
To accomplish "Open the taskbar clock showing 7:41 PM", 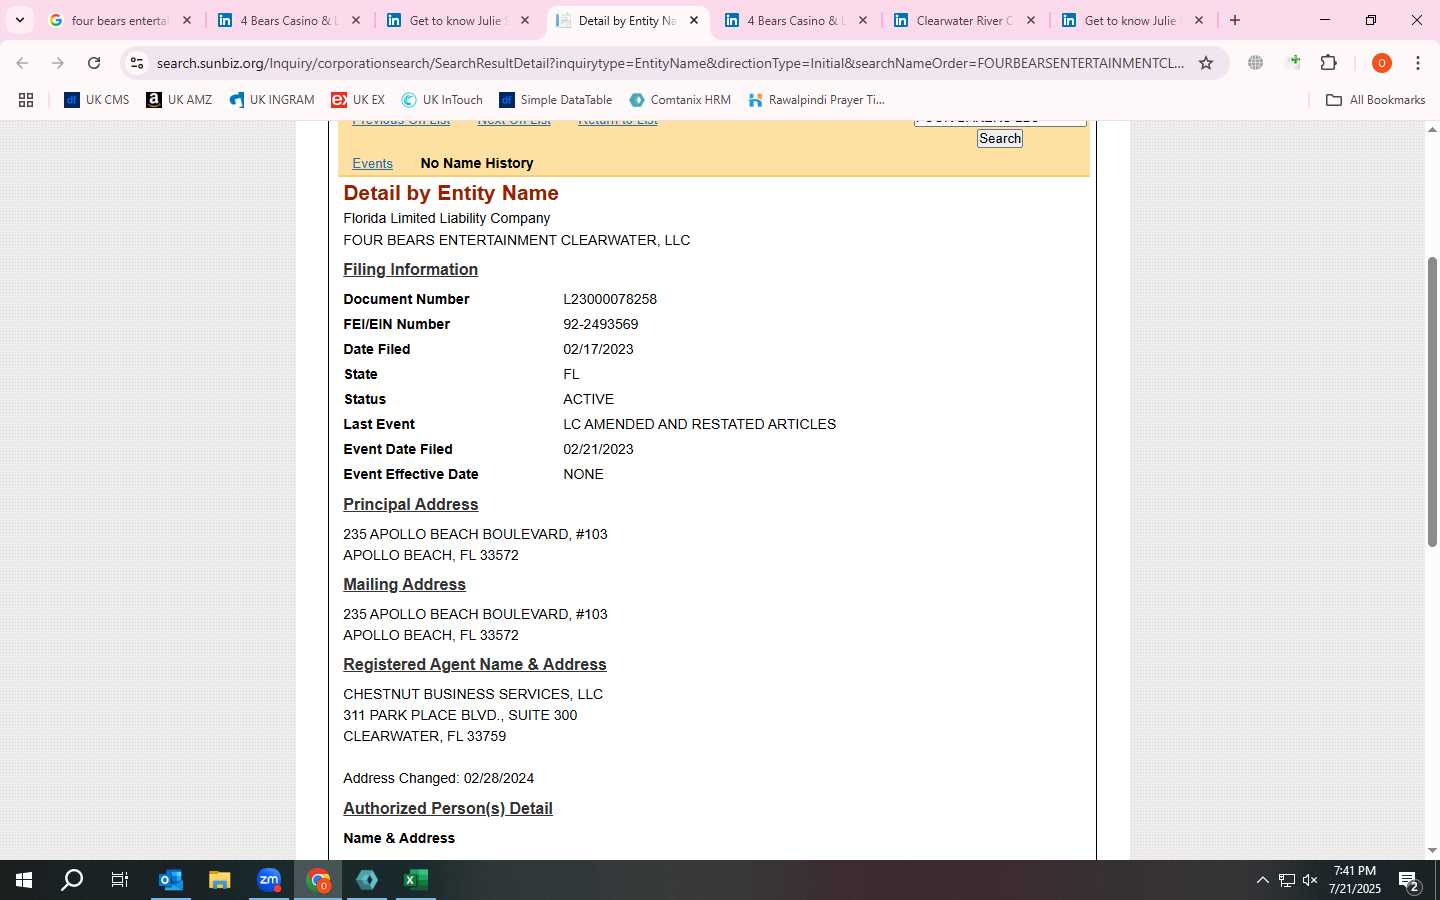I will point(1355,880).
